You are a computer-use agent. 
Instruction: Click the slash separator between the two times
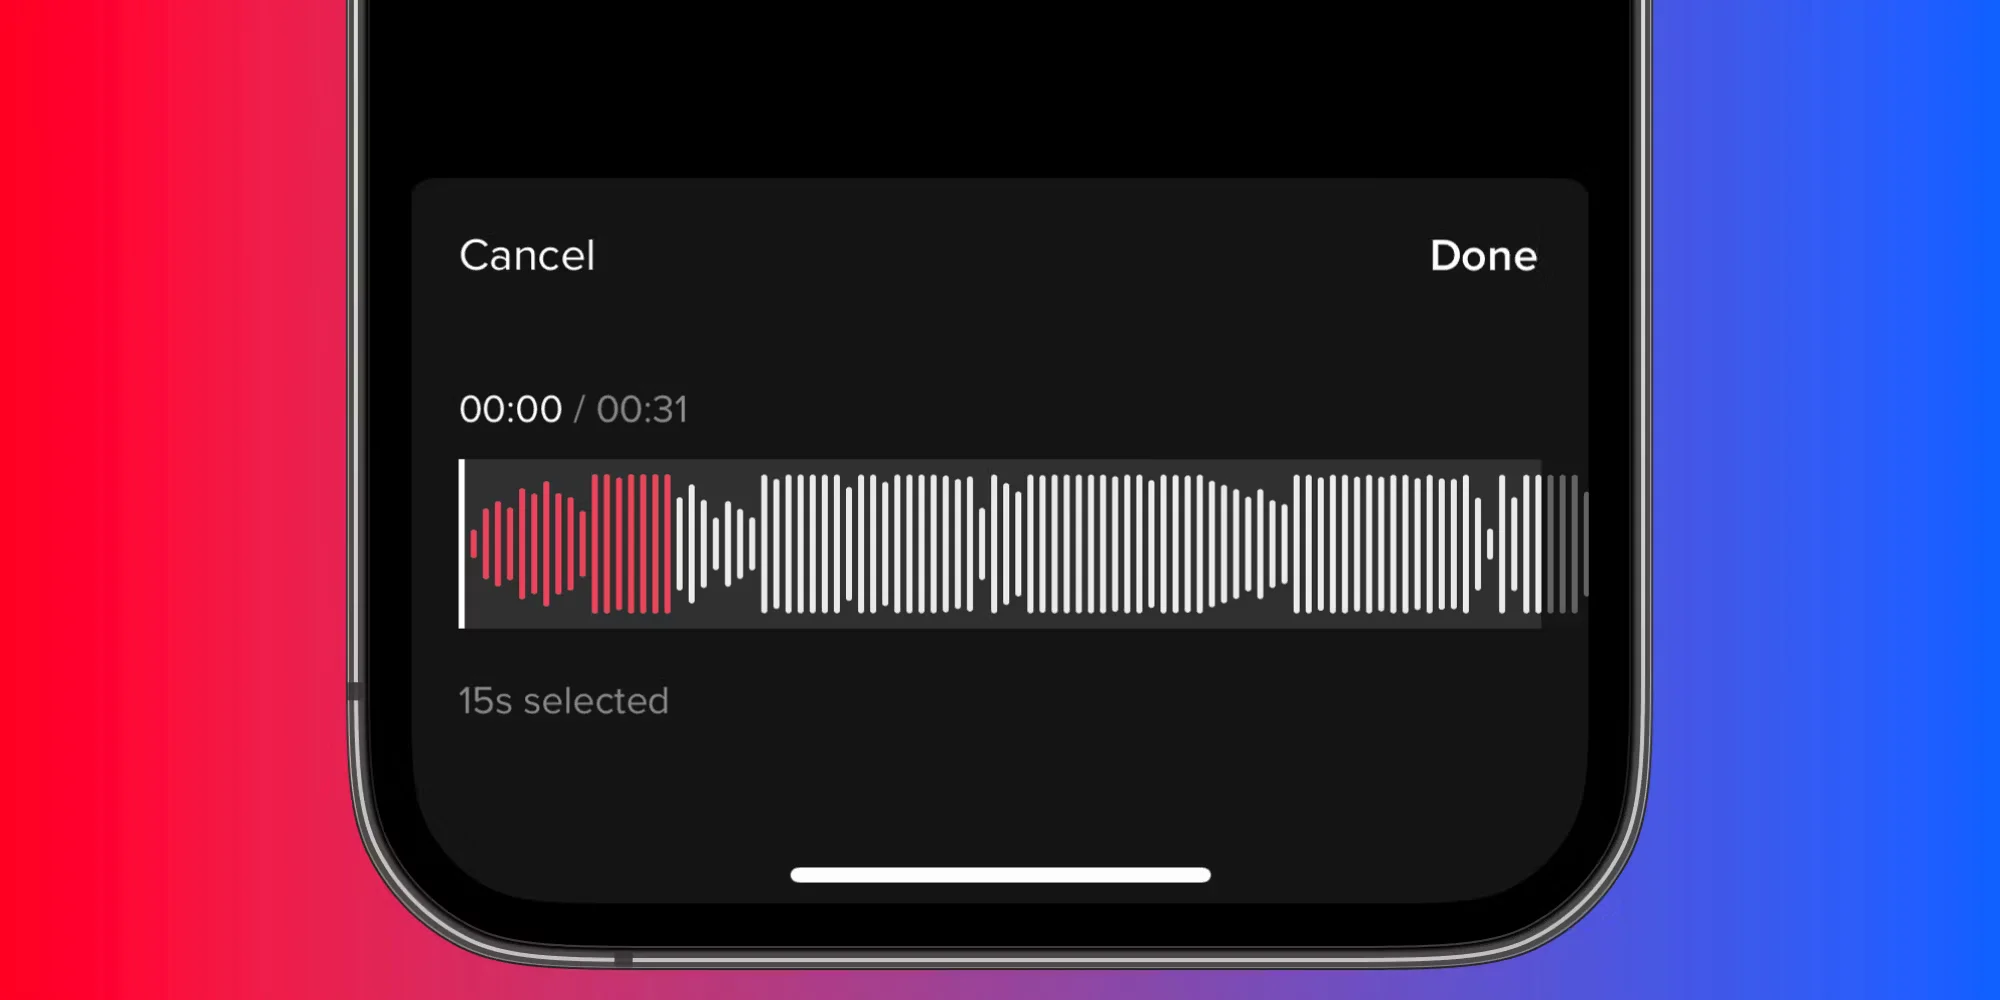[x=579, y=409]
